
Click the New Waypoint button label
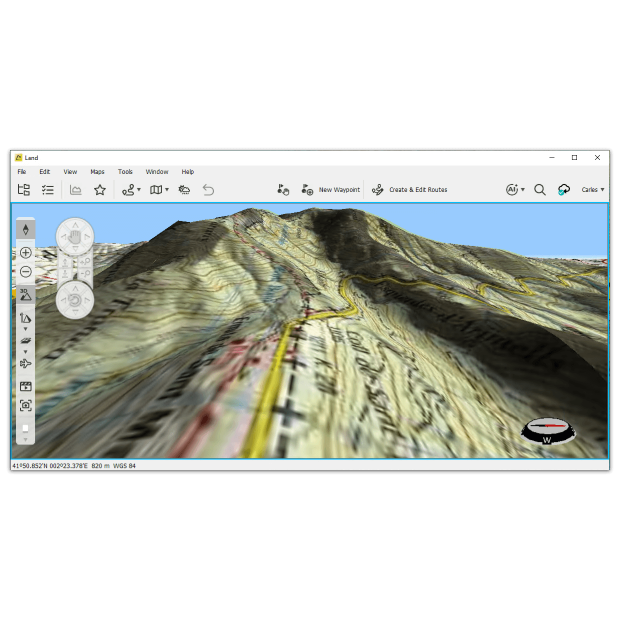pyautogui.click(x=339, y=190)
